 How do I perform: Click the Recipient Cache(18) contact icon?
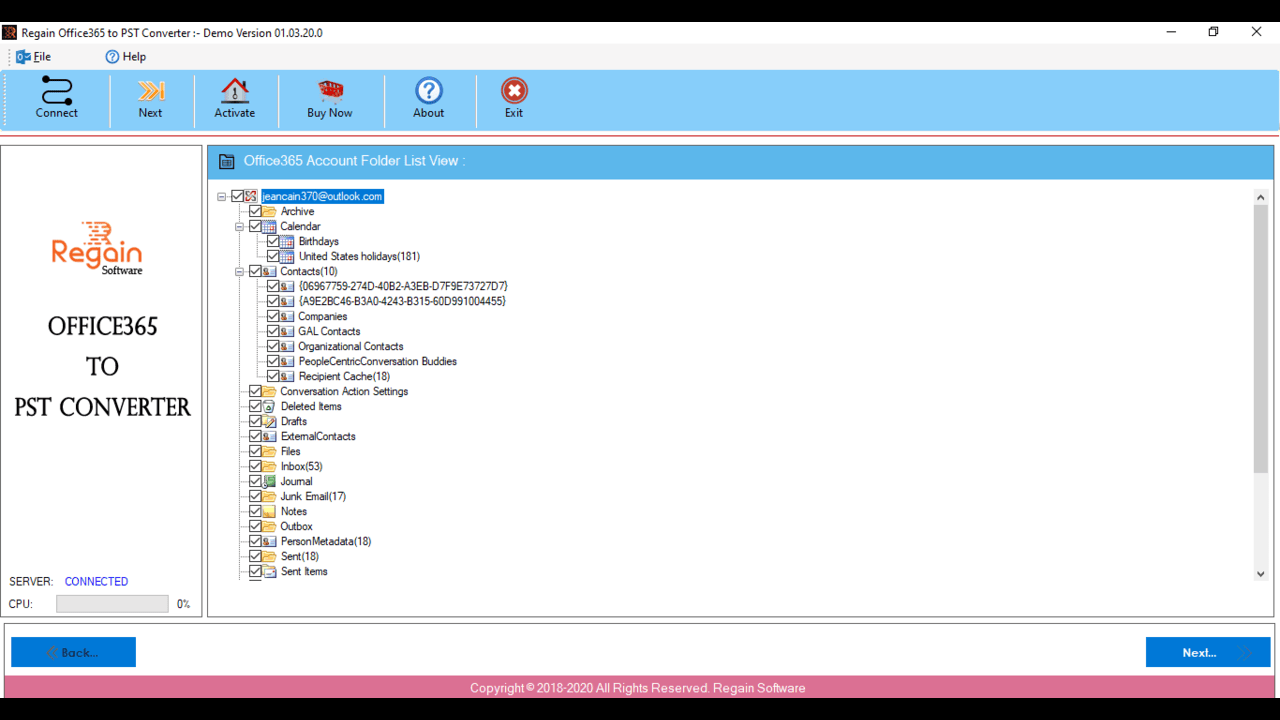click(287, 376)
